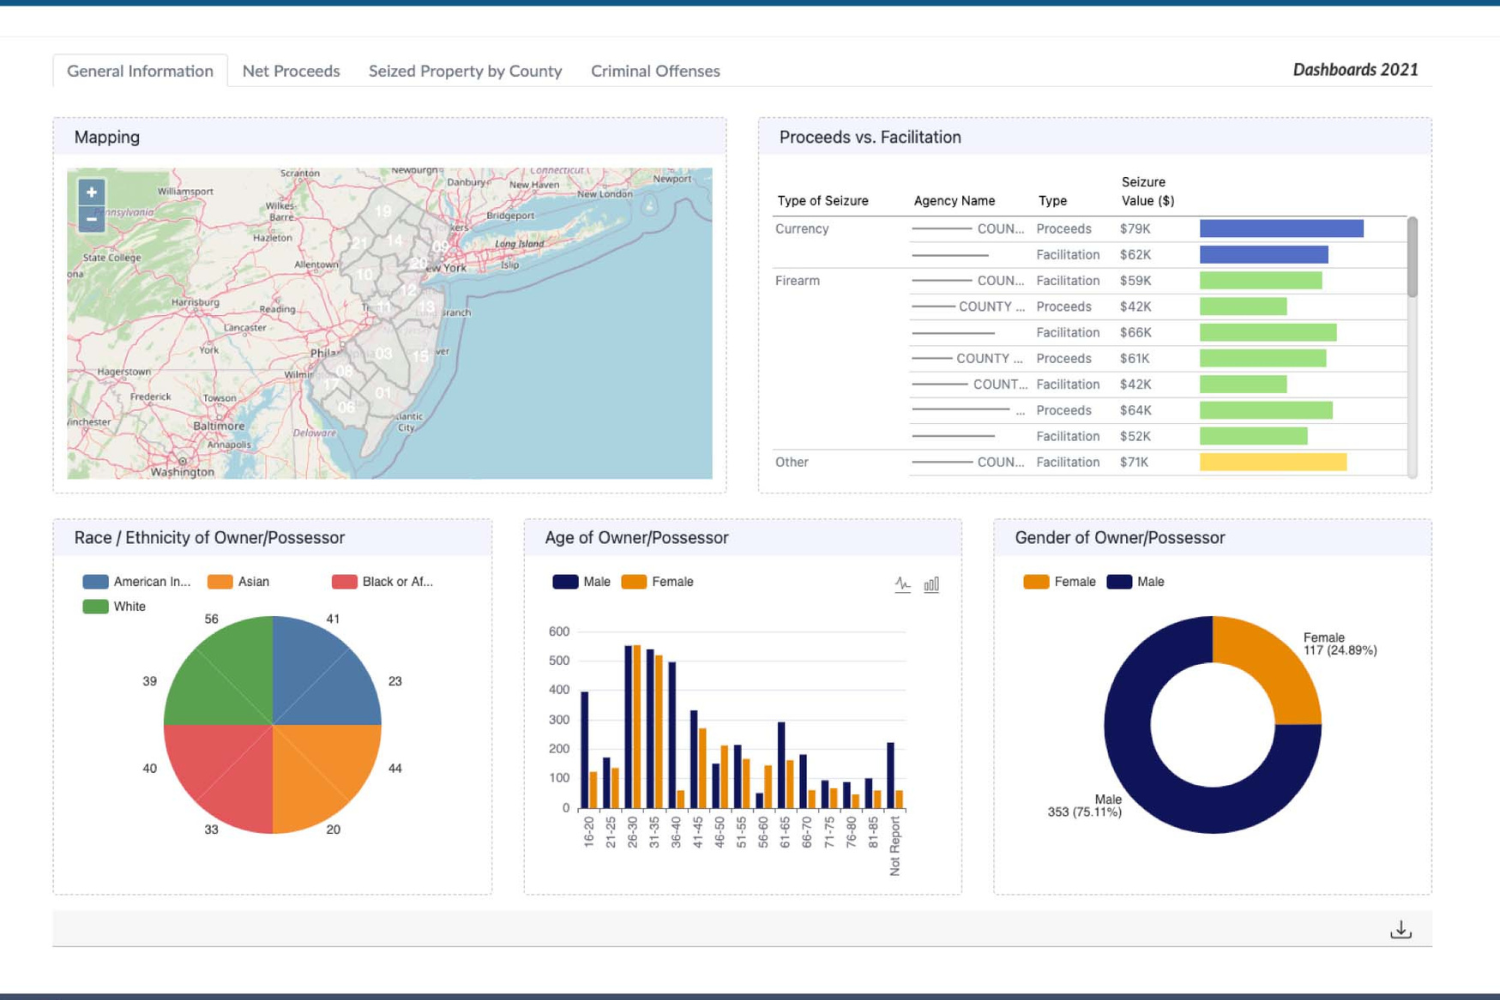This screenshot has width=1500, height=1000.
Task: Zoom out on the map
Action: [91, 219]
